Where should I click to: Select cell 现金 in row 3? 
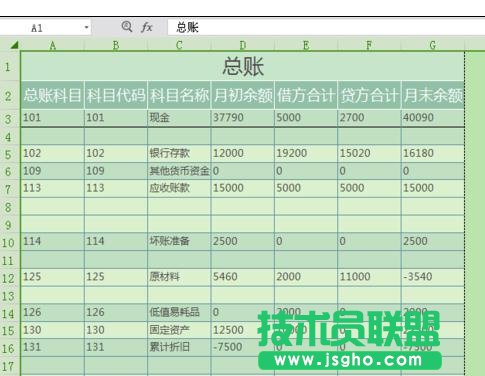pyautogui.click(x=179, y=118)
